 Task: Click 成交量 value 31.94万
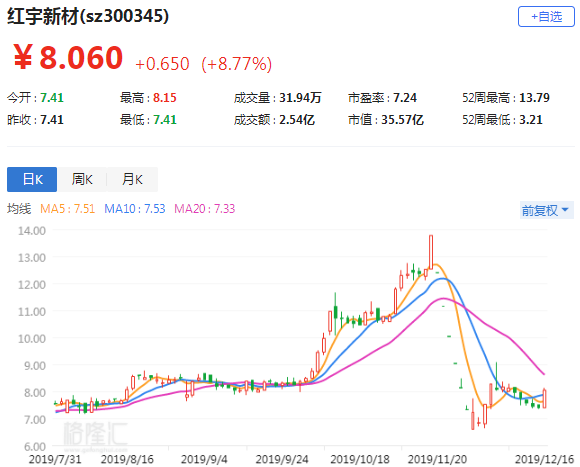point(300,98)
